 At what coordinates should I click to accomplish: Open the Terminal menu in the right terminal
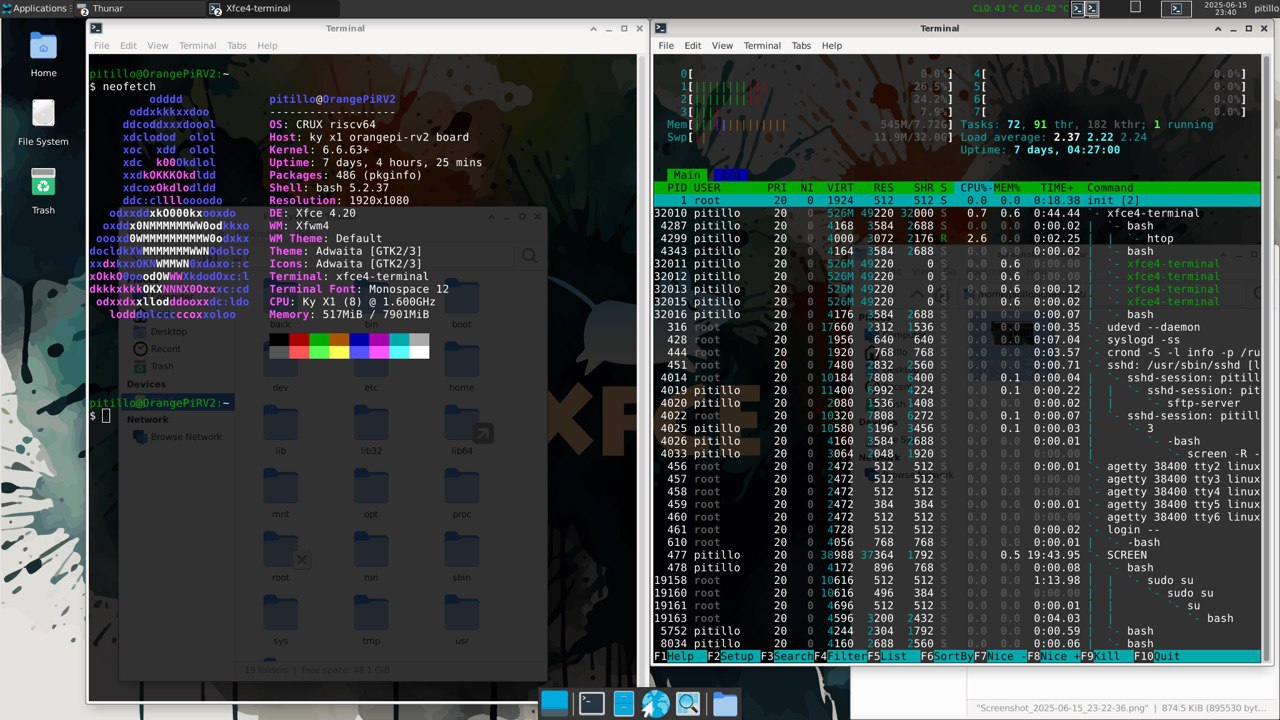pyautogui.click(x=762, y=45)
